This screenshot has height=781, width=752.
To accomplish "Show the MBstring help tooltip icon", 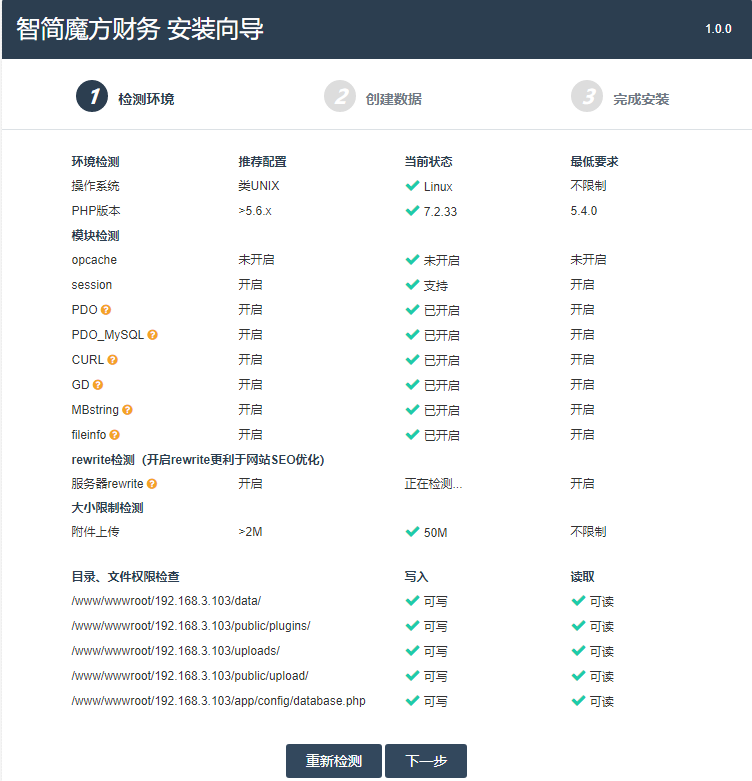I will click(x=127, y=410).
